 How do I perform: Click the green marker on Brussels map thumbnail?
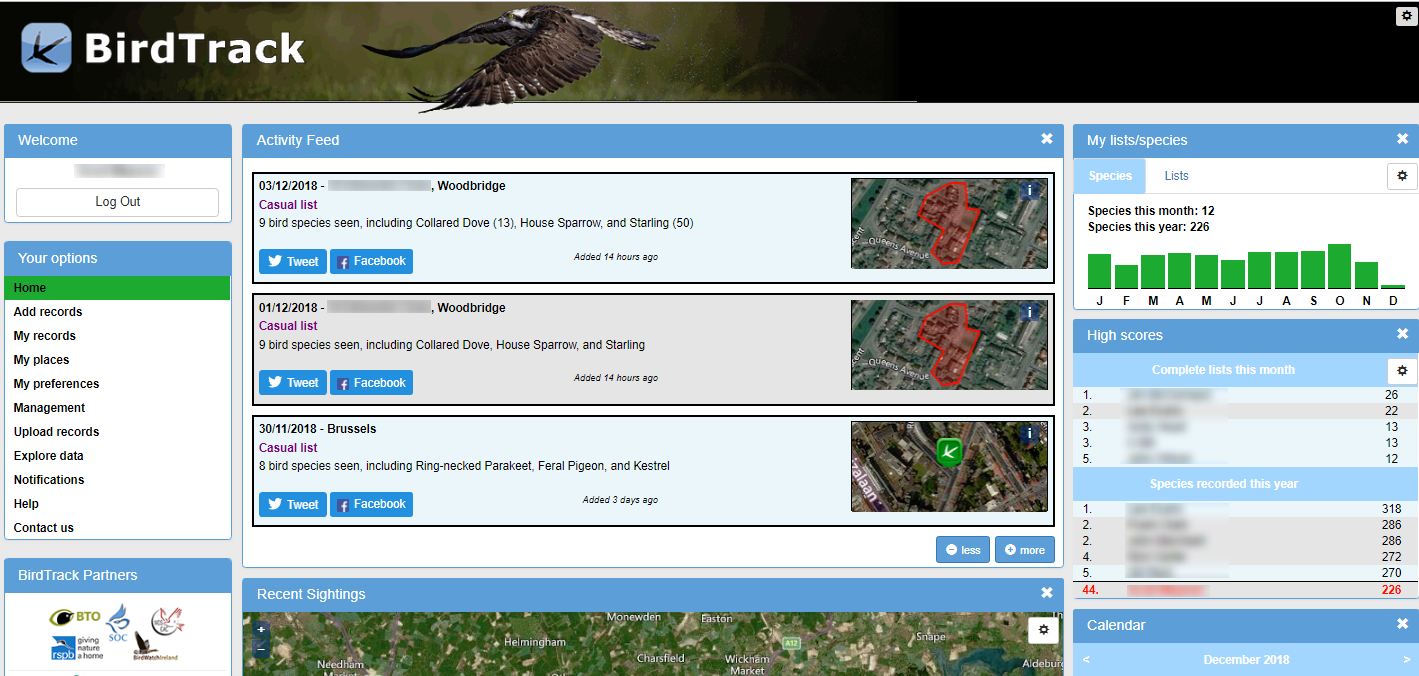pyautogui.click(x=948, y=452)
